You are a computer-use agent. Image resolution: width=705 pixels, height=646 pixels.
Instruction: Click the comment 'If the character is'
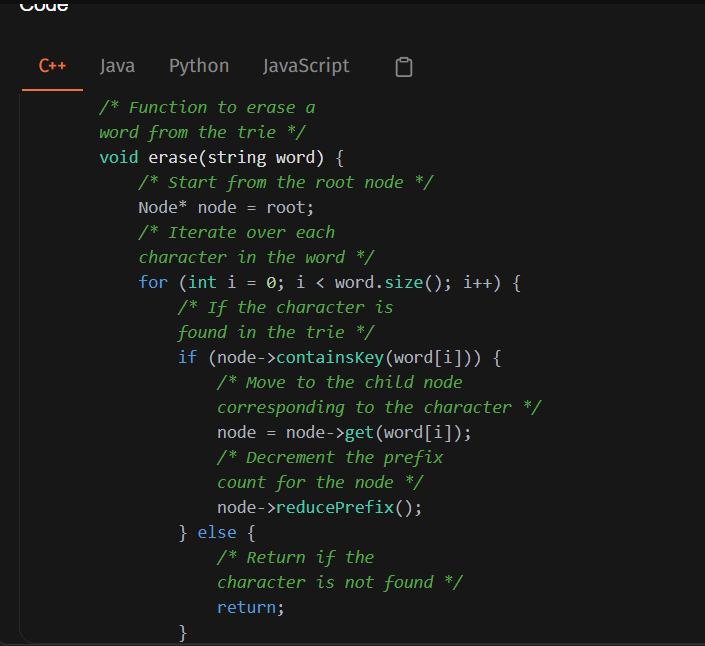click(x=286, y=308)
